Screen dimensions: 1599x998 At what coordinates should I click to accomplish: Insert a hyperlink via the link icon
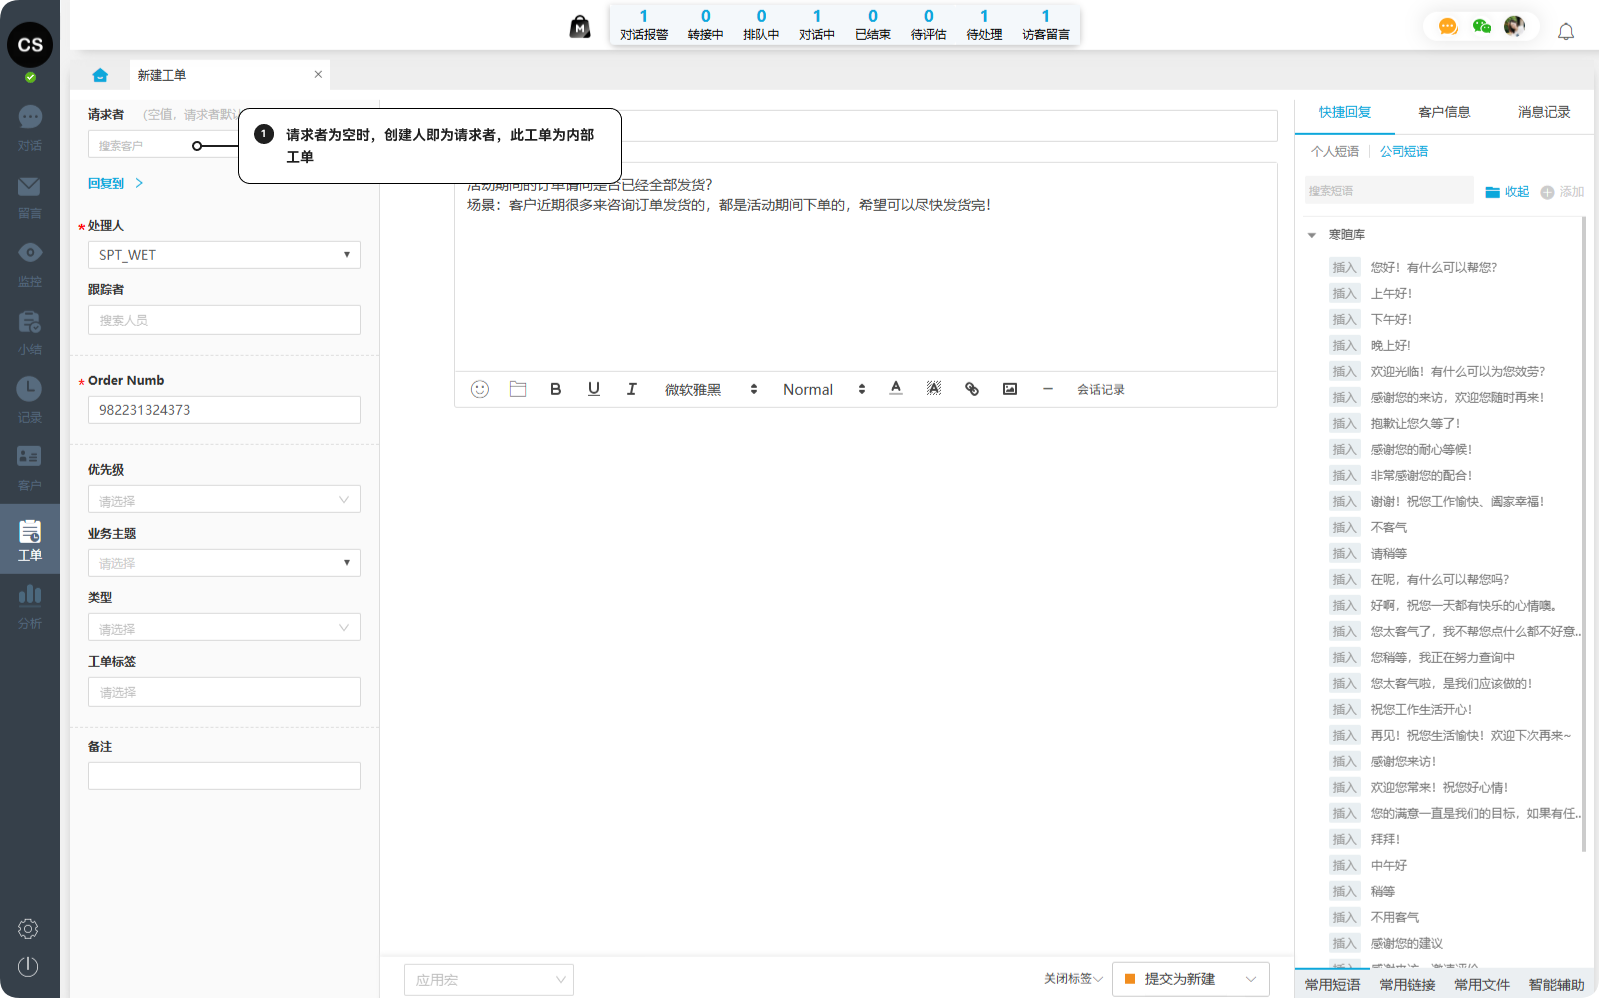coord(972,389)
